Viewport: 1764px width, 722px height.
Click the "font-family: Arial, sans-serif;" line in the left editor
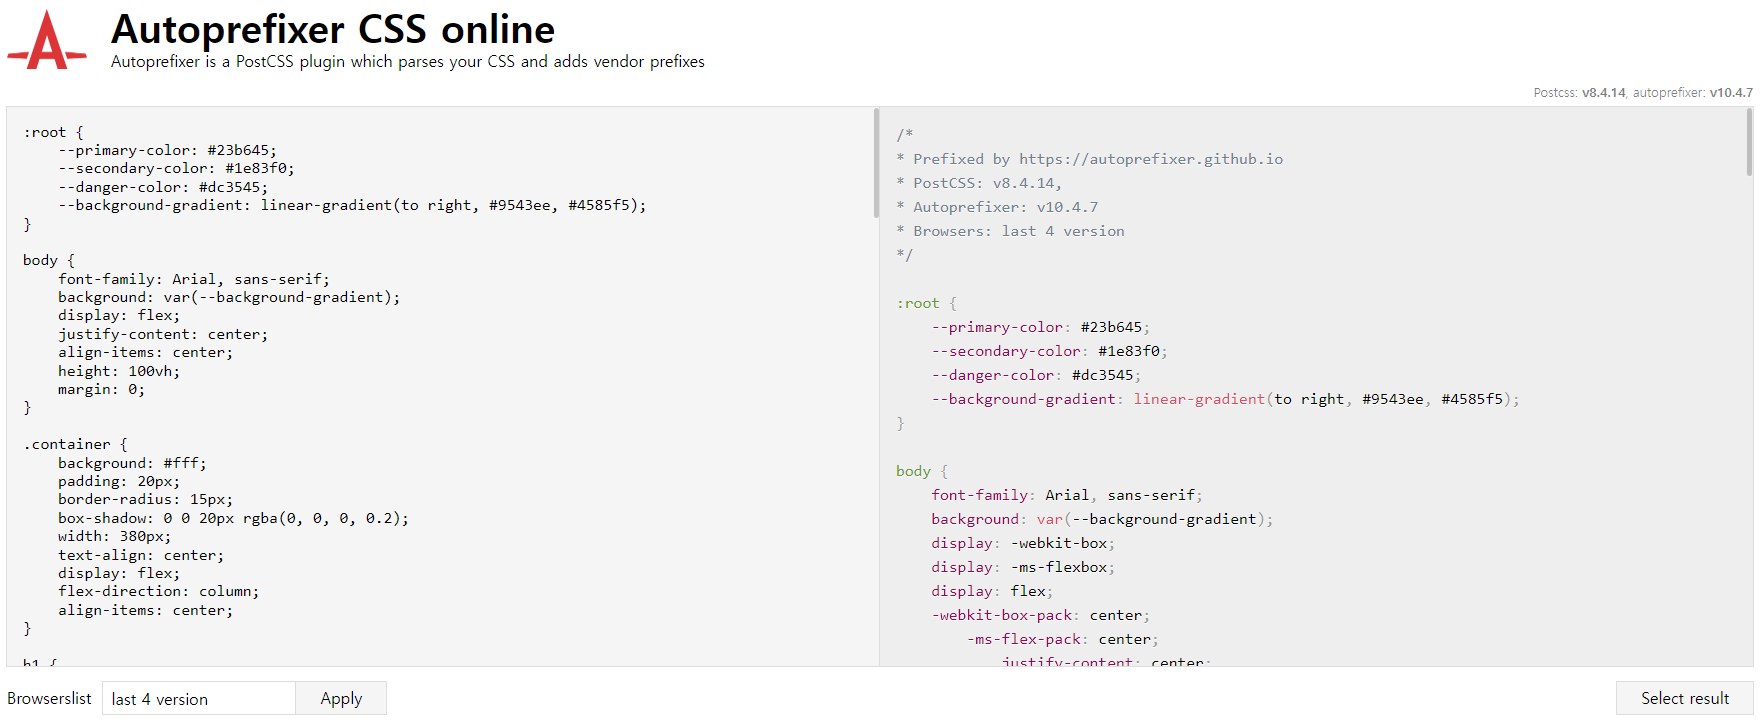(193, 279)
